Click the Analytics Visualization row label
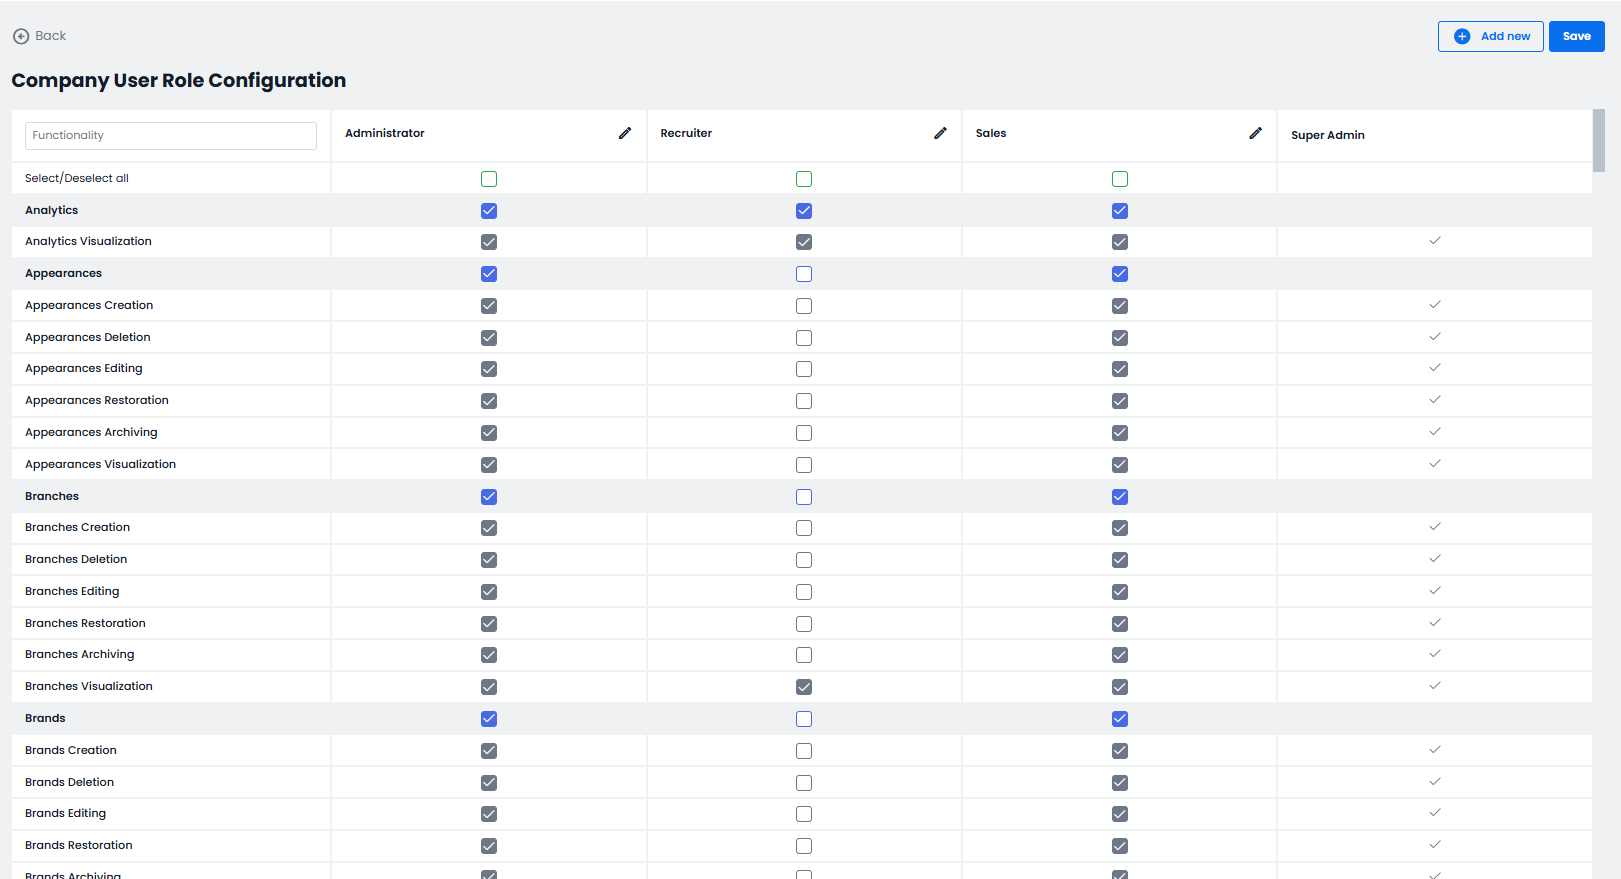The image size is (1621, 879). click(88, 241)
